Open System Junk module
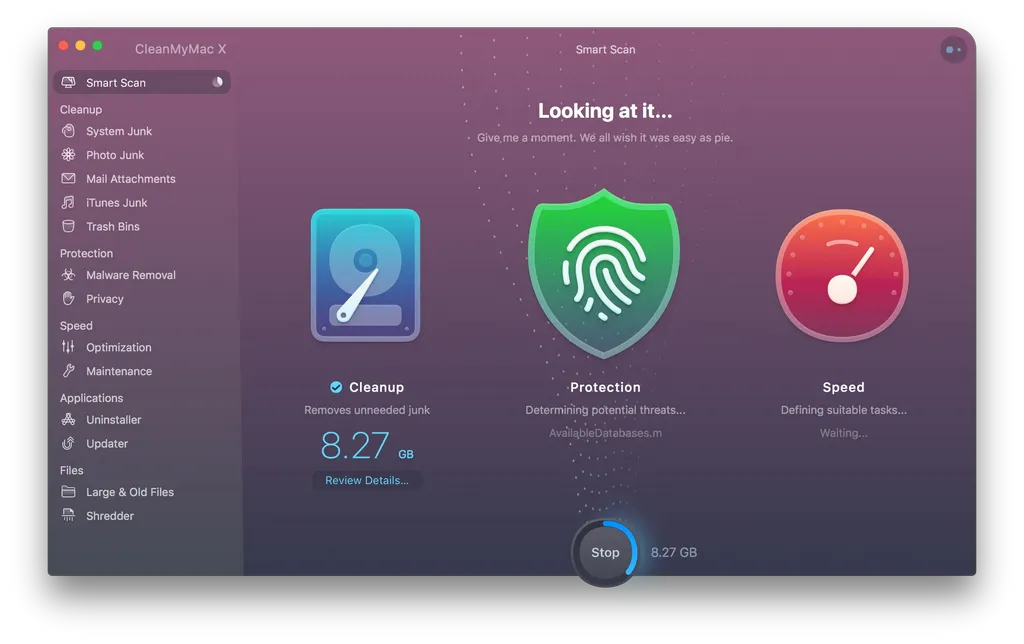The width and height of the screenshot is (1024, 644). click(x=119, y=131)
